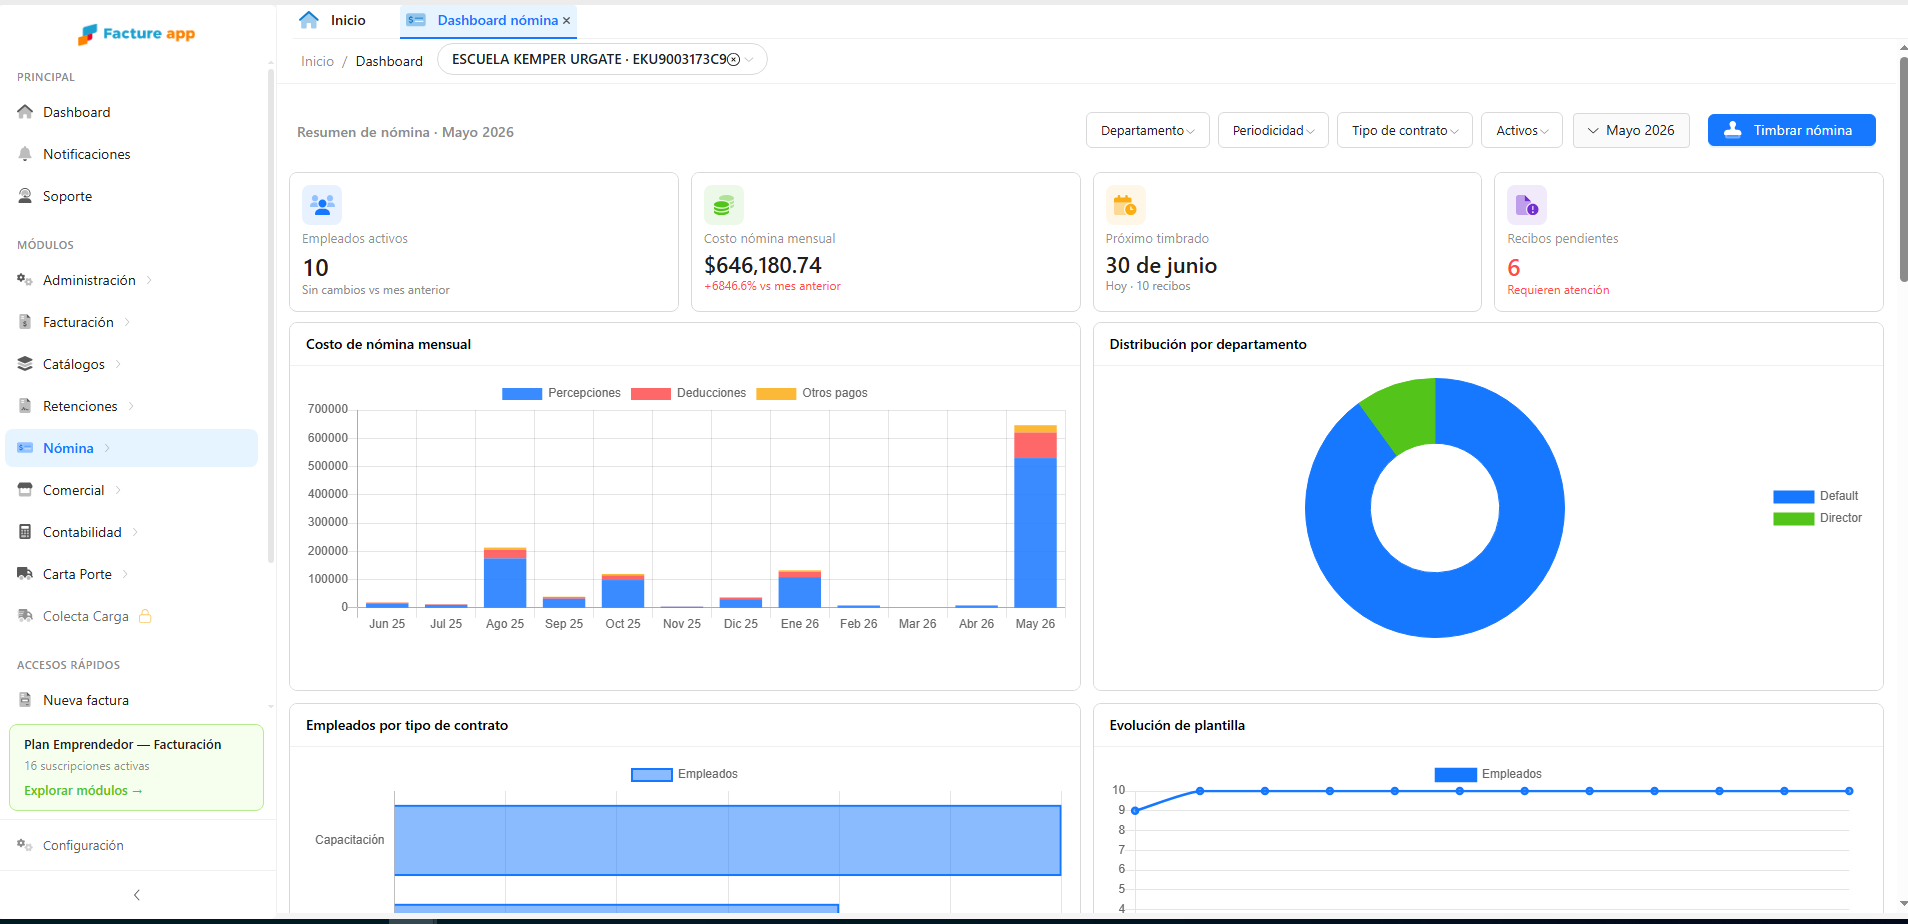This screenshot has height=924, width=1908.
Task: Click the page vertical scrollbar thumb
Action: pyautogui.click(x=1903, y=168)
